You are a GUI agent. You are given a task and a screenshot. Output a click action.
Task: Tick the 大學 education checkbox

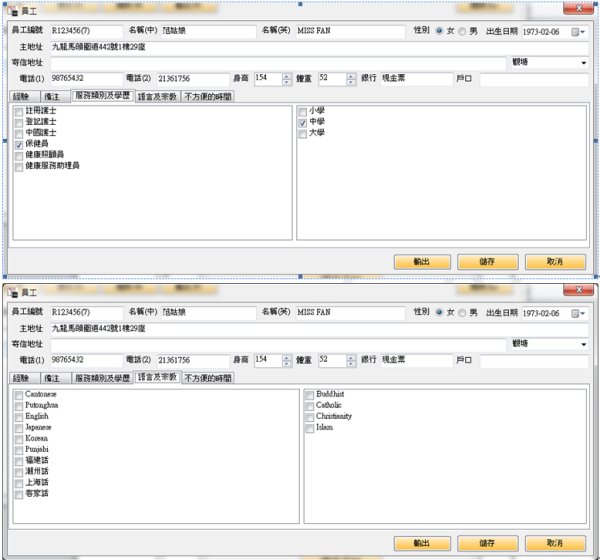(302, 134)
